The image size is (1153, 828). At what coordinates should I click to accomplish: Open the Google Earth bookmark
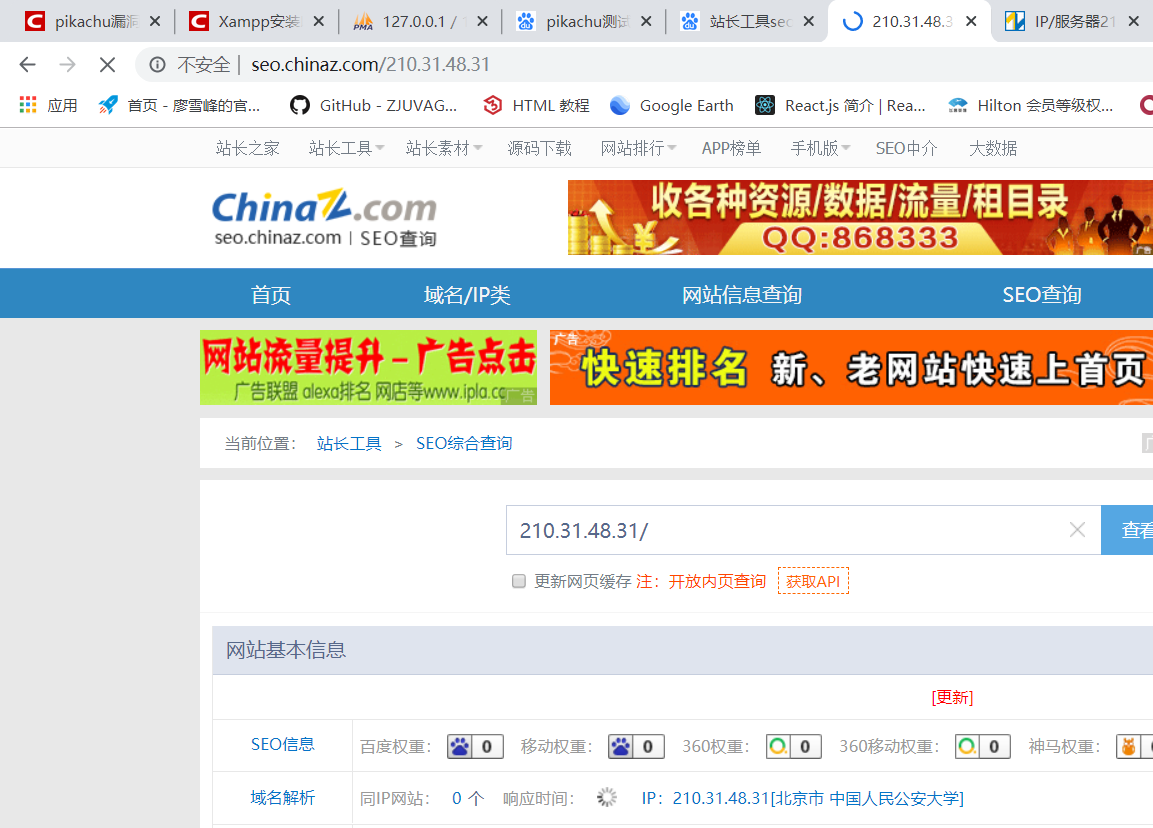pos(672,105)
